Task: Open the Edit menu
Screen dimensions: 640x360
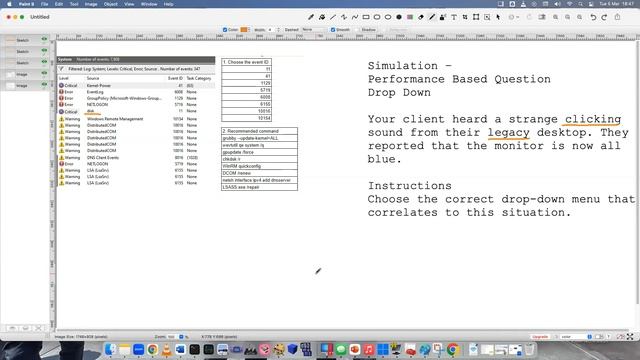Action: tap(59, 4)
